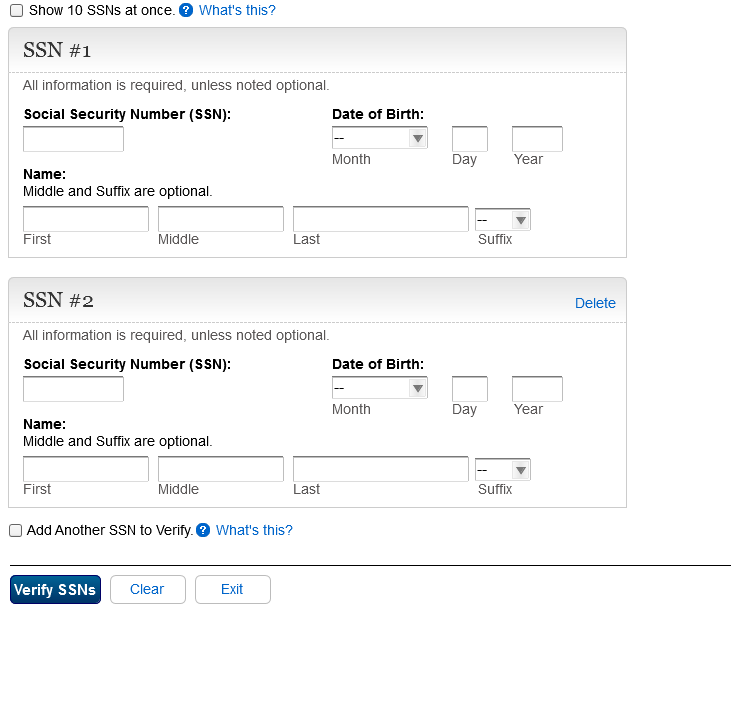The height and width of the screenshot is (706, 738).
Task: Click the Exit button
Action: pos(232,590)
